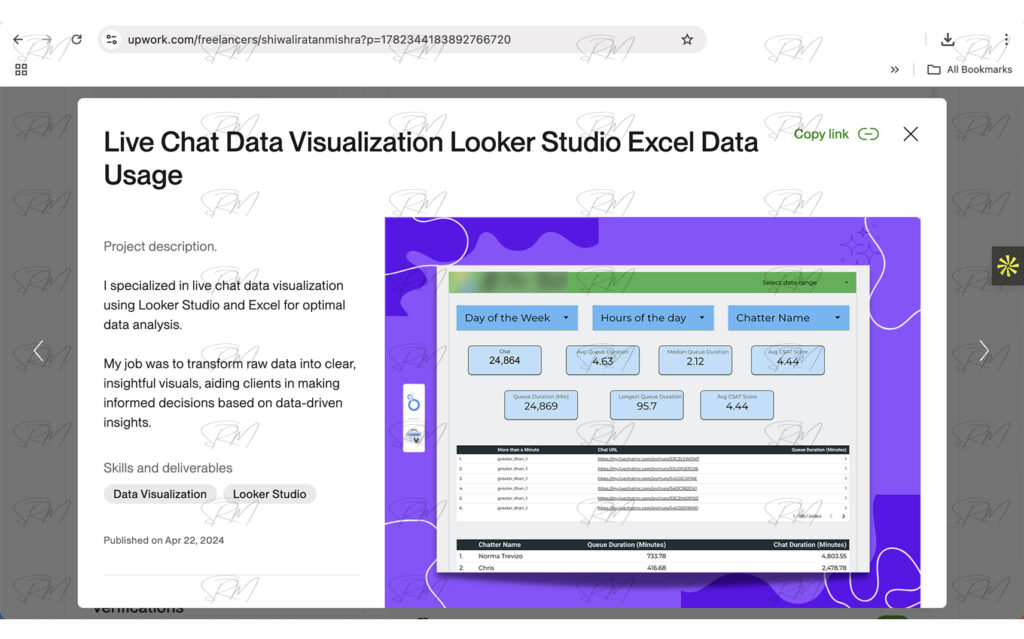Click the Project description heading
Screen dimensions: 1024x639
[x=160, y=246]
